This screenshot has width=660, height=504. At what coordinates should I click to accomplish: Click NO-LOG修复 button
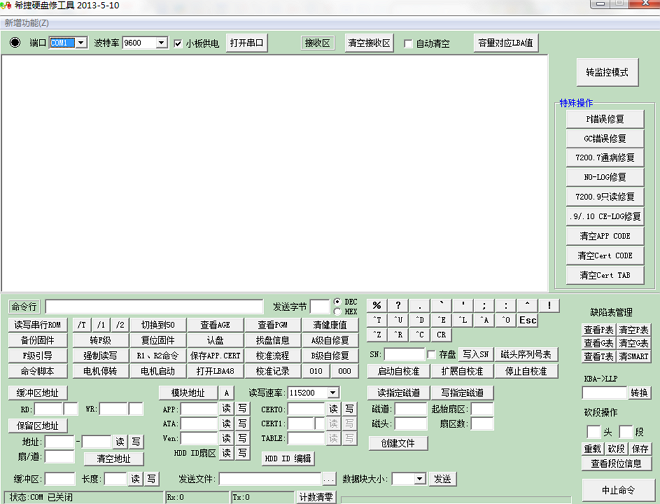(x=605, y=177)
